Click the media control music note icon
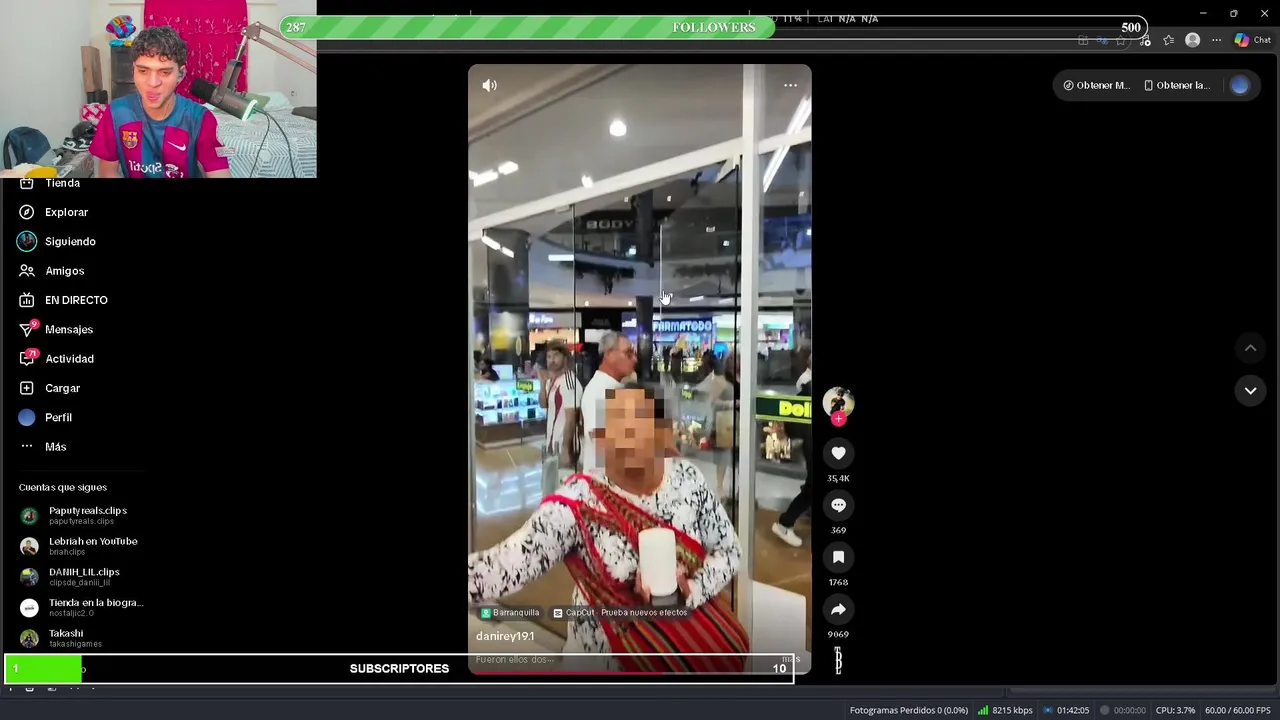Viewport: 1280px width, 720px height. pos(1144,40)
